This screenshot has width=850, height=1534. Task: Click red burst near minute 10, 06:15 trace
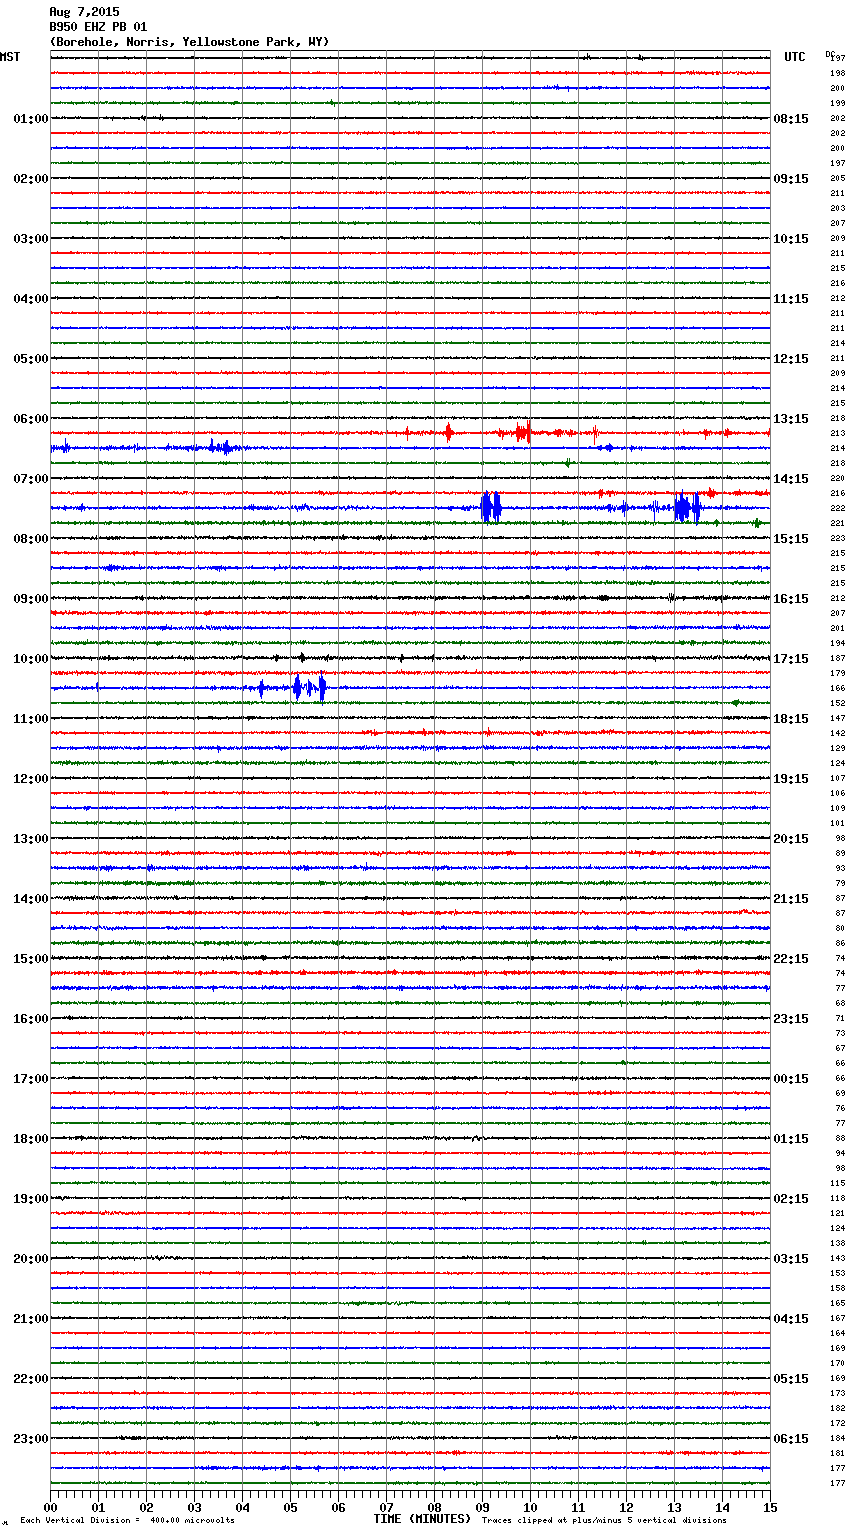click(522, 433)
